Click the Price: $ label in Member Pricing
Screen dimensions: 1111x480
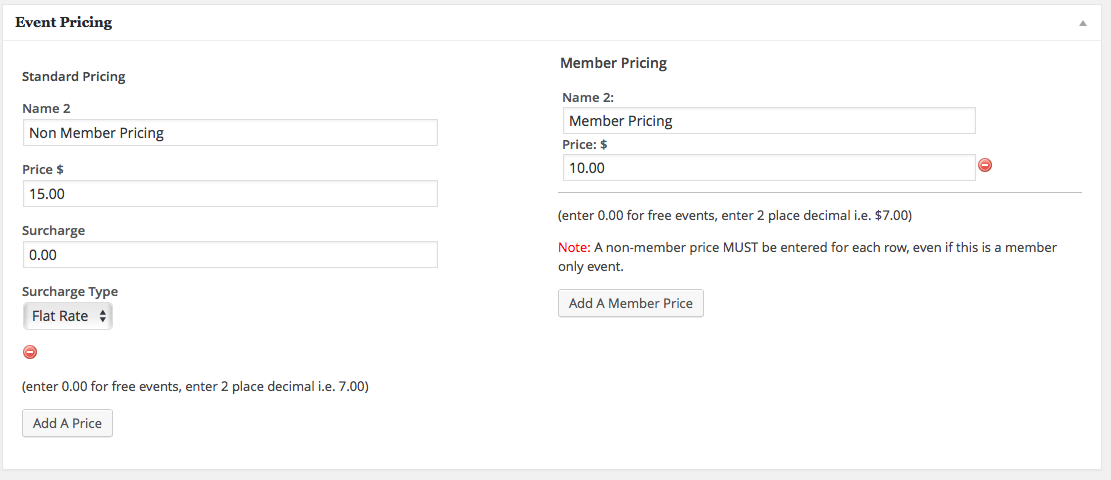[x=585, y=145]
